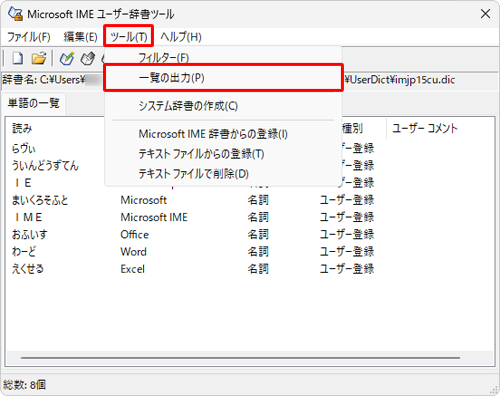Click the Word word entry
Screen dimensions: 500x396
pos(133,252)
